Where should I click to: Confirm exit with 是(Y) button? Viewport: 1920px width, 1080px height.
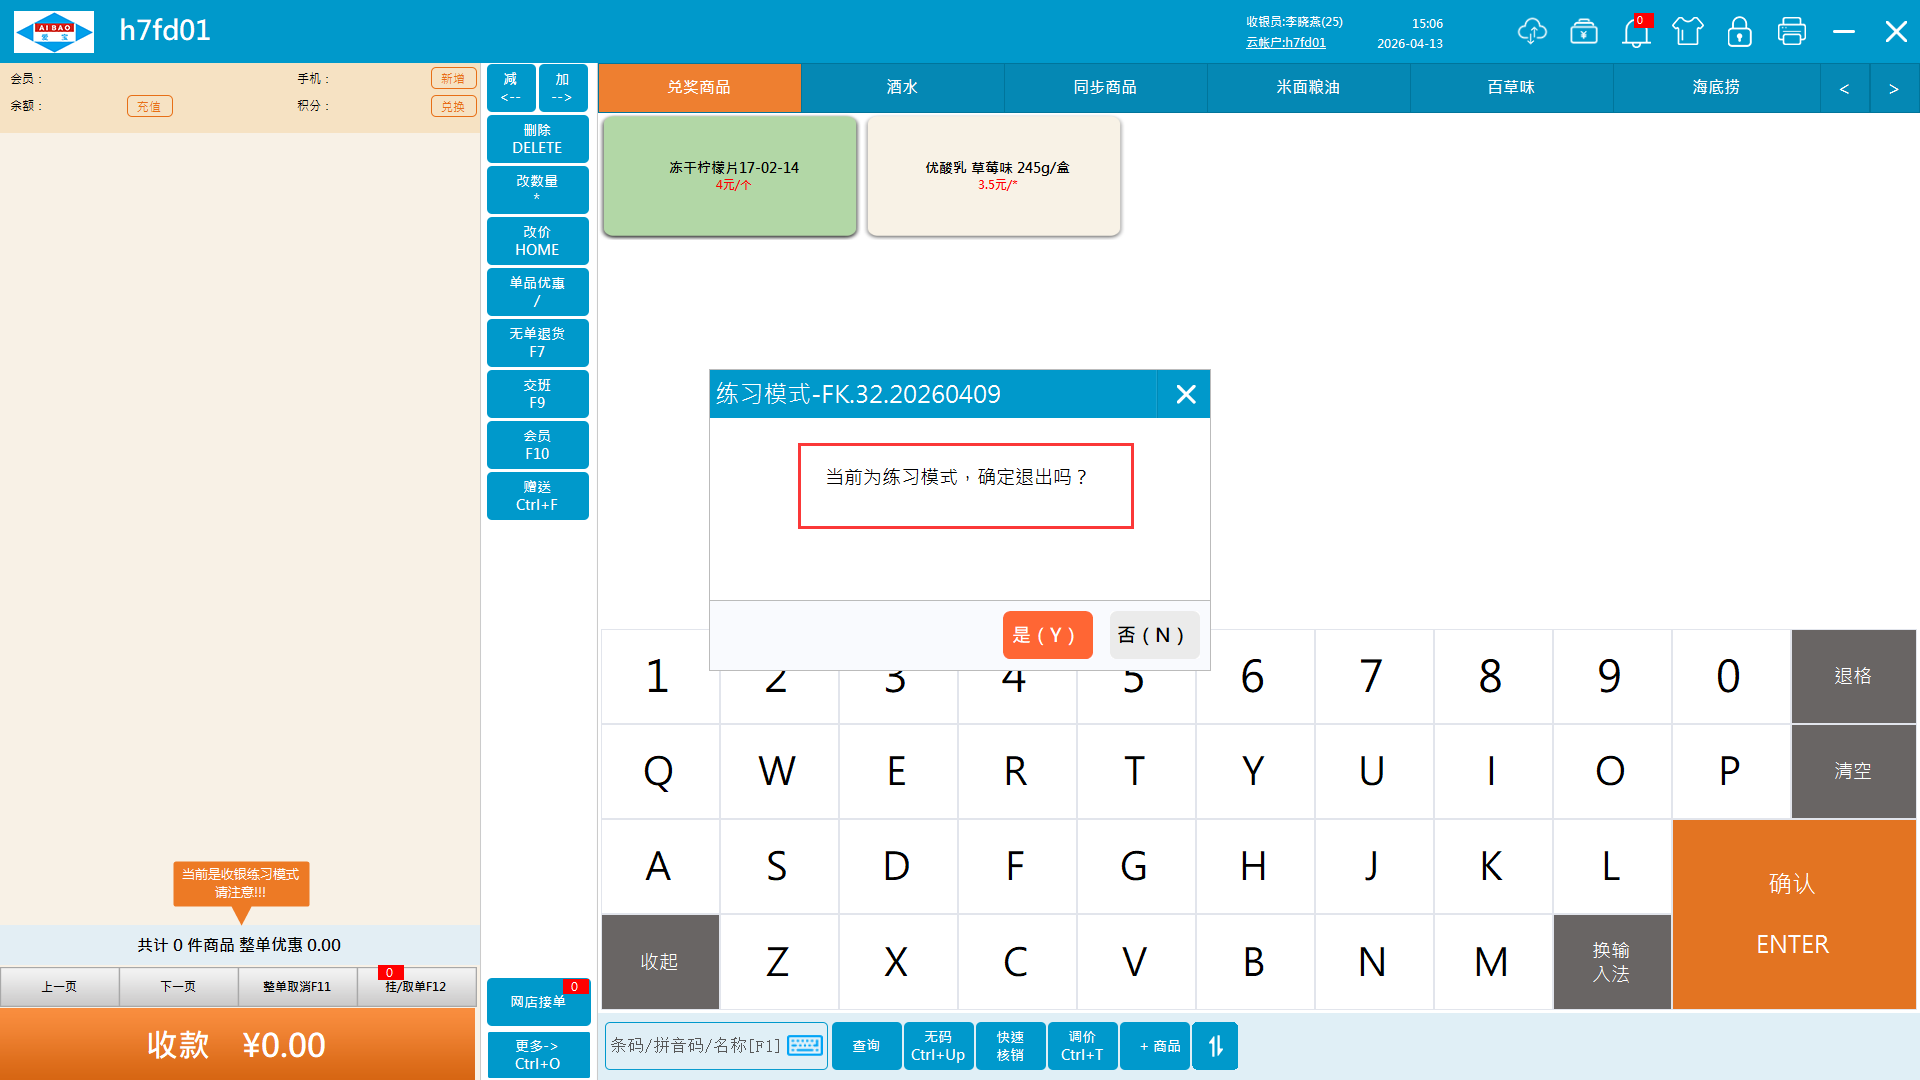pos(1046,635)
